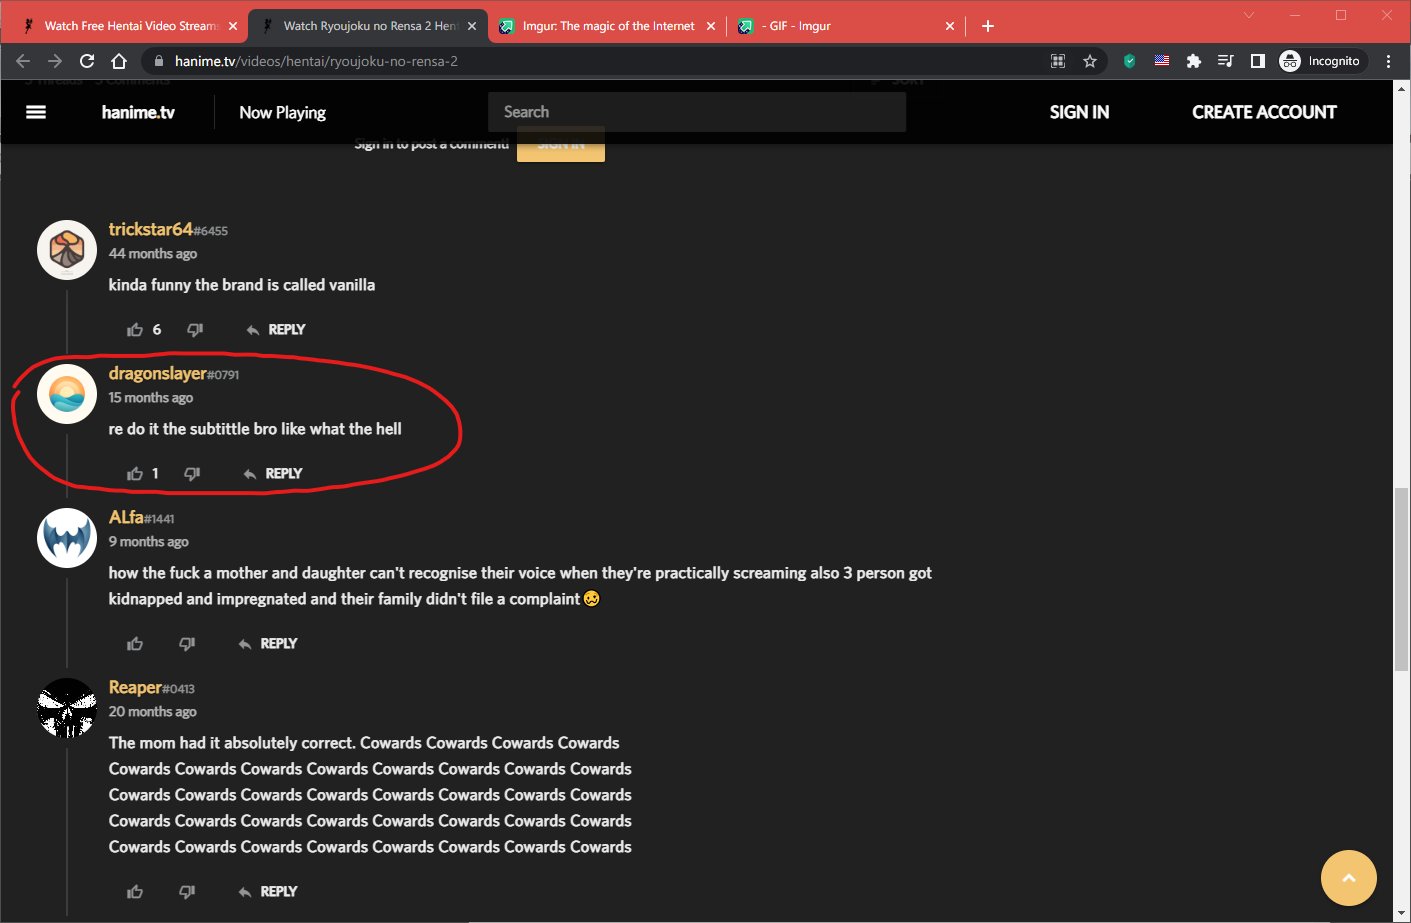This screenshot has height=923, width=1411.
Task: Click the page vertical scrollbar thumb
Action: pos(1401,579)
